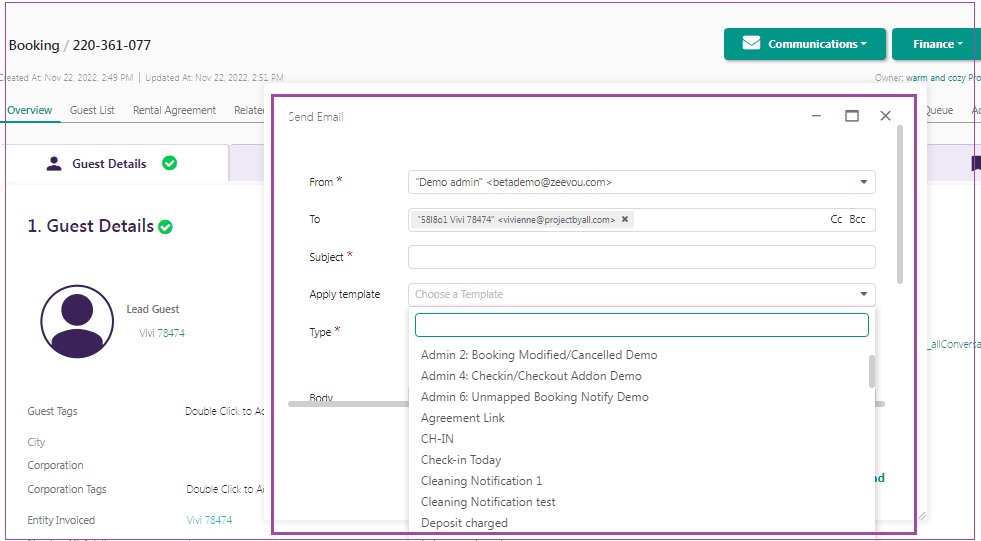Image resolution: width=981 pixels, height=541 pixels.
Task: Select Admin 6: Unmapped Booking Notify Demo template
Action: [x=534, y=397]
